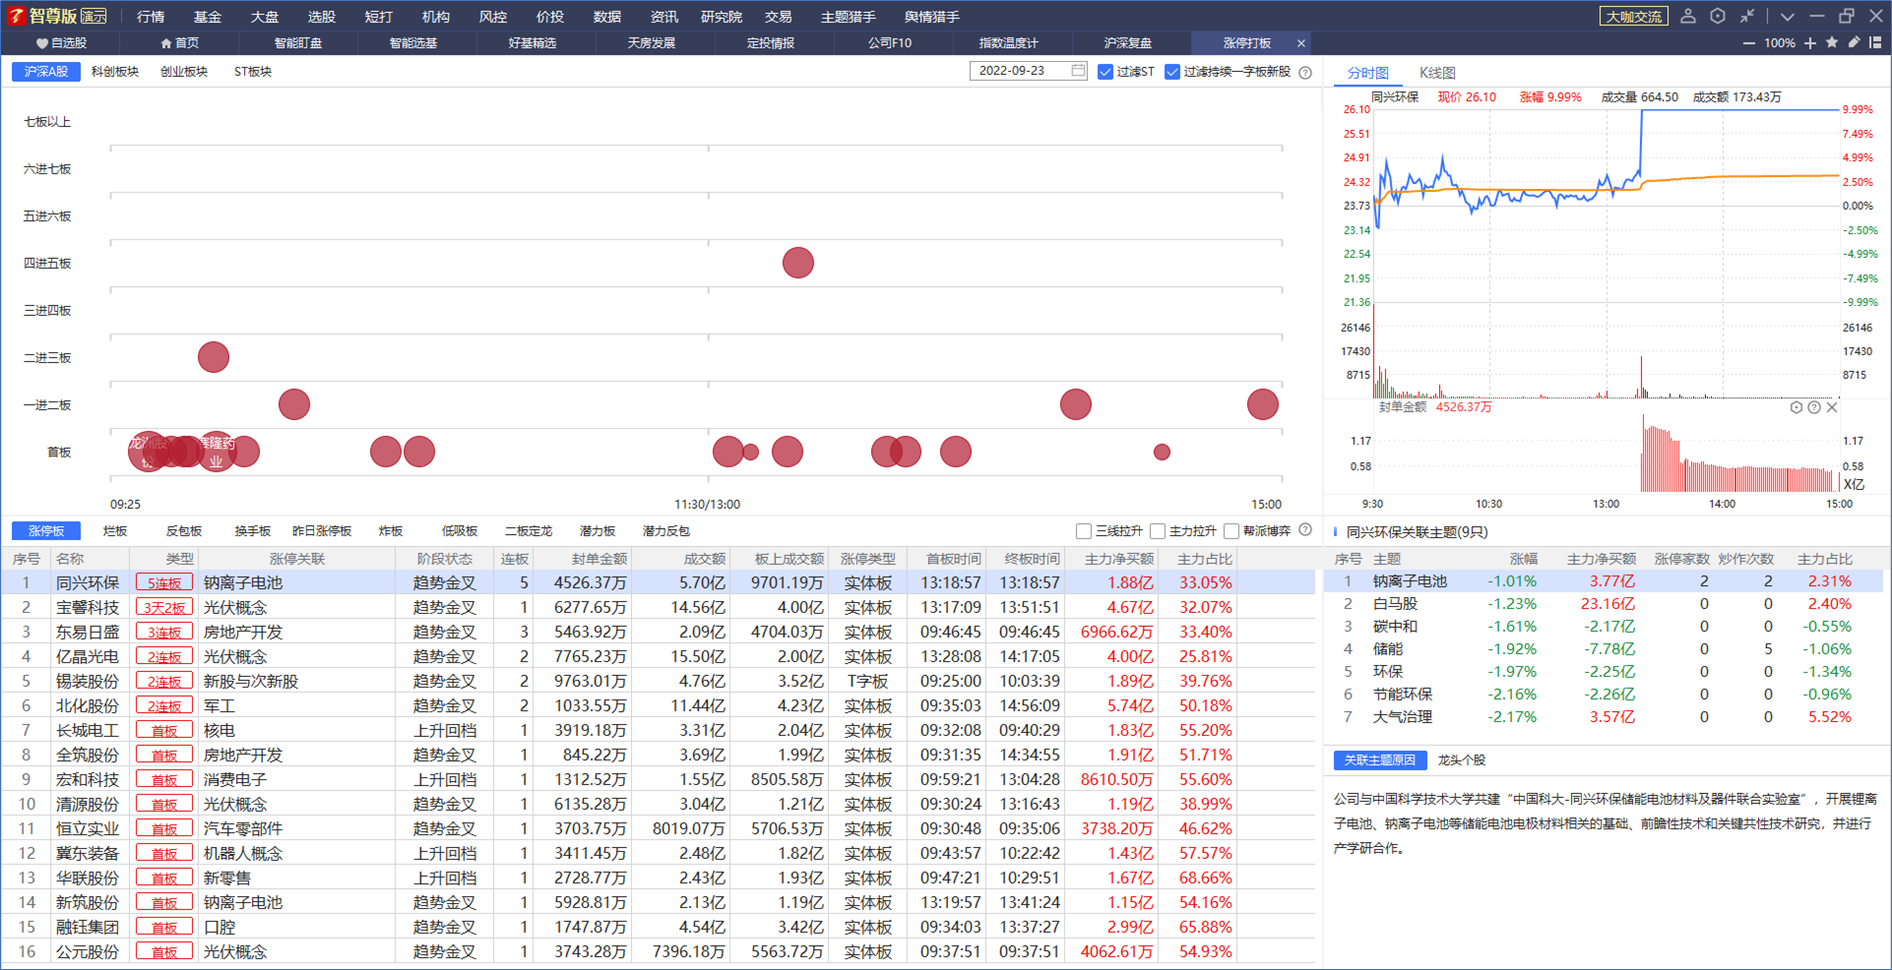Click the 四进五板 bubble on the chart
The height and width of the screenshot is (970, 1892).
(798, 263)
